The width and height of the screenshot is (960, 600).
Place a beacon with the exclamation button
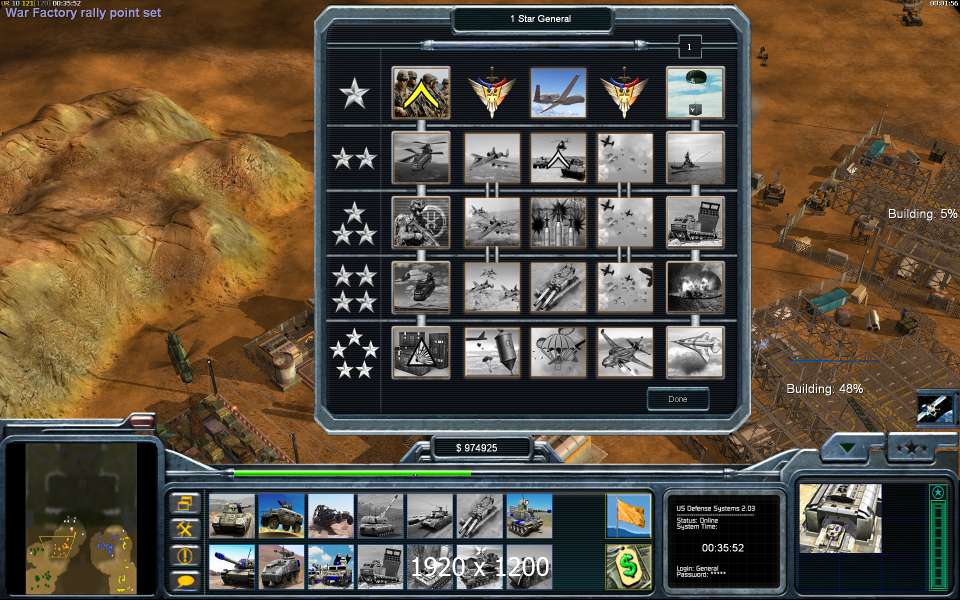(x=185, y=555)
